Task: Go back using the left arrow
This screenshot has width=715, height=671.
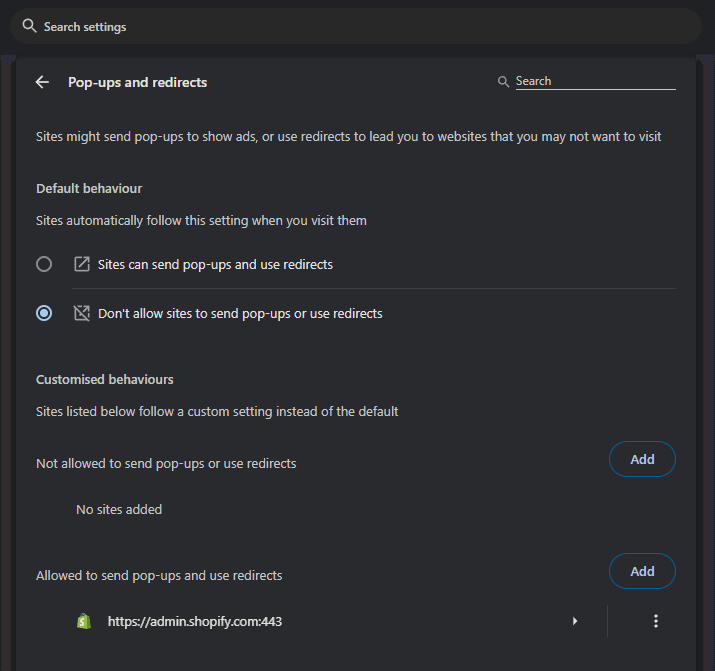Action: click(x=42, y=82)
